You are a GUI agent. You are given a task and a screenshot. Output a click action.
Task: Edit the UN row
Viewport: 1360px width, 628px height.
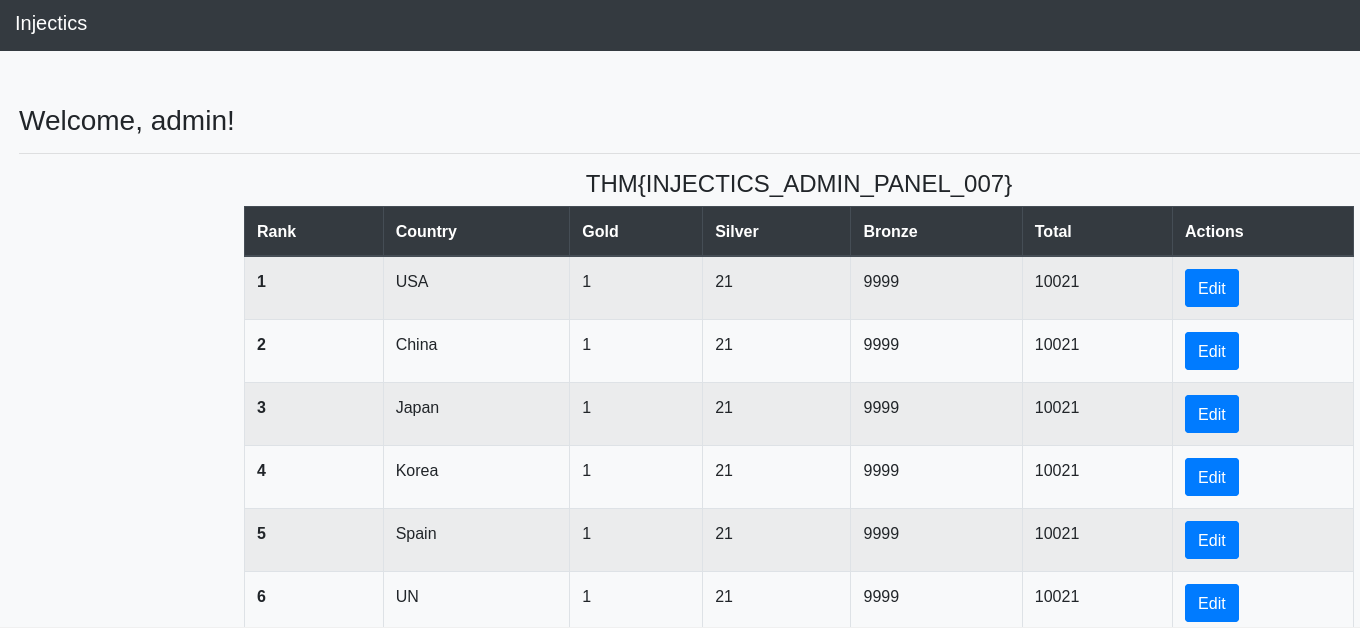pos(1211,603)
